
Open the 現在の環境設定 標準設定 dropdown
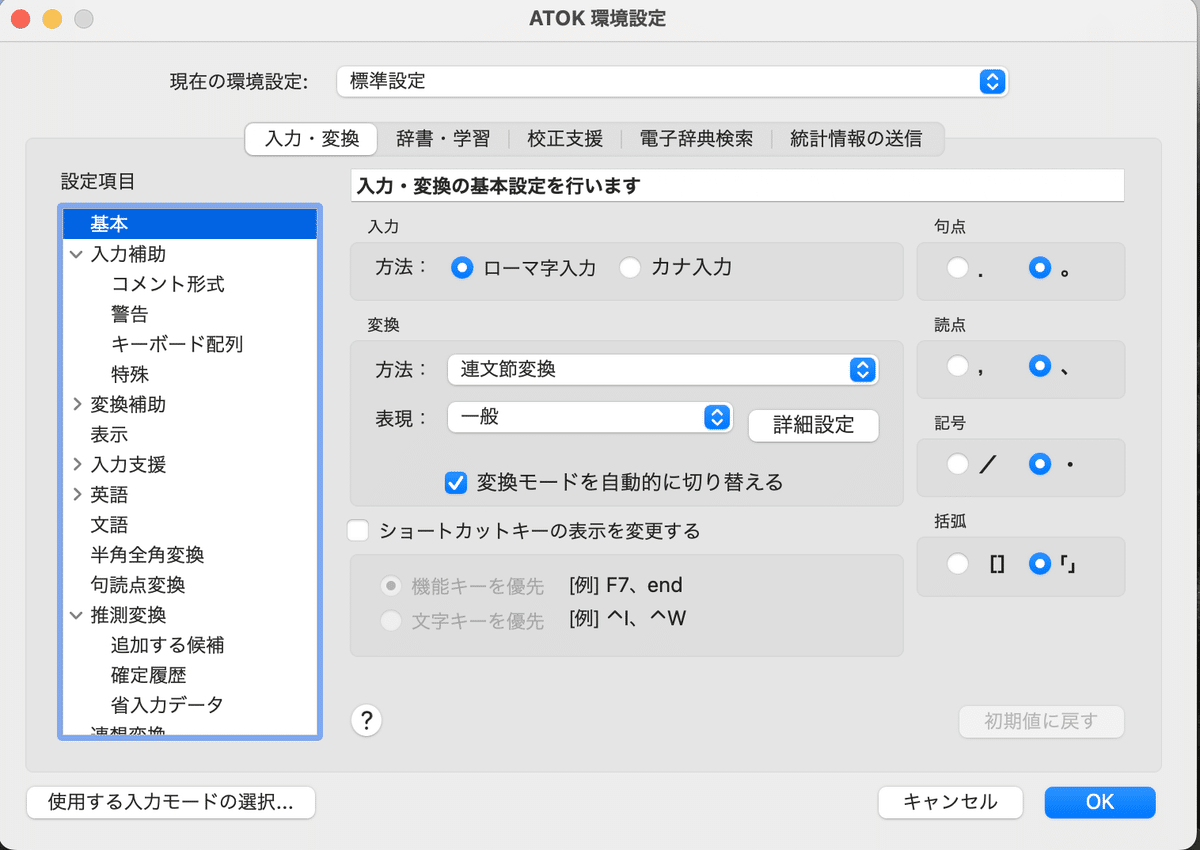tap(673, 81)
